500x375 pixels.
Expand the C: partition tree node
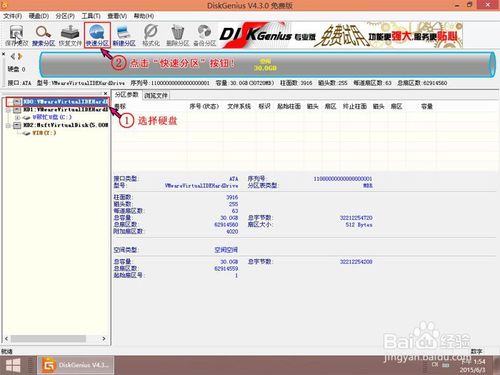pos(17,117)
